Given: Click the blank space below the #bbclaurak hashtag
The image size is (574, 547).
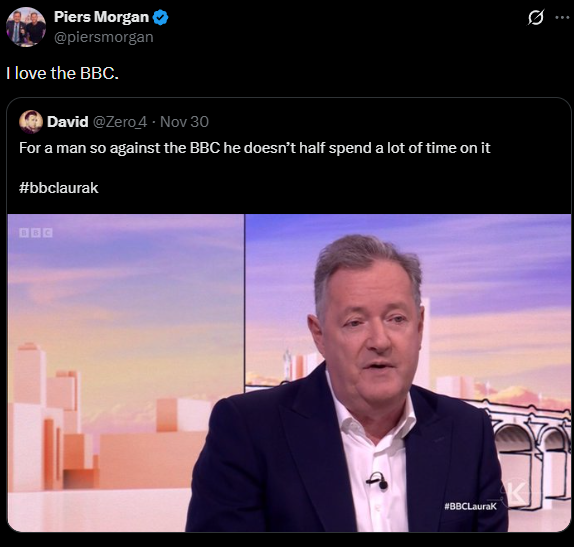Looking at the screenshot, I should 289,205.
